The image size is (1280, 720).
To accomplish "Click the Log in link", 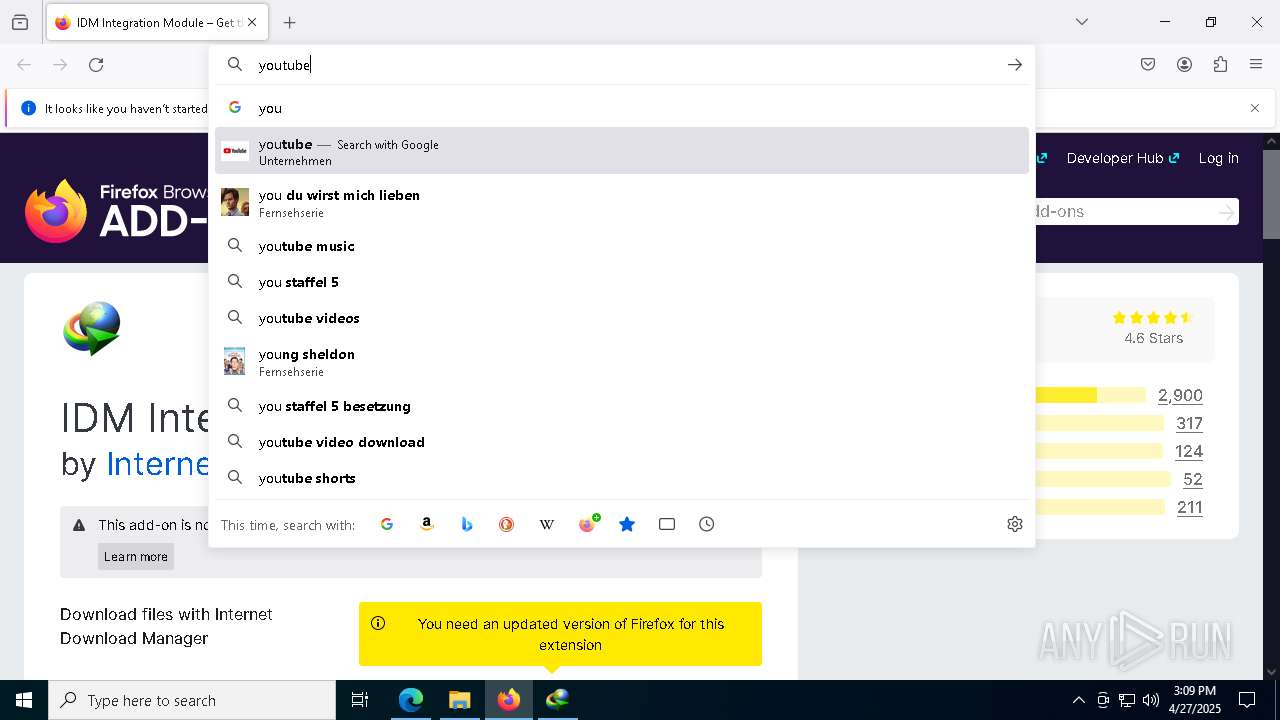I will [x=1218, y=158].
